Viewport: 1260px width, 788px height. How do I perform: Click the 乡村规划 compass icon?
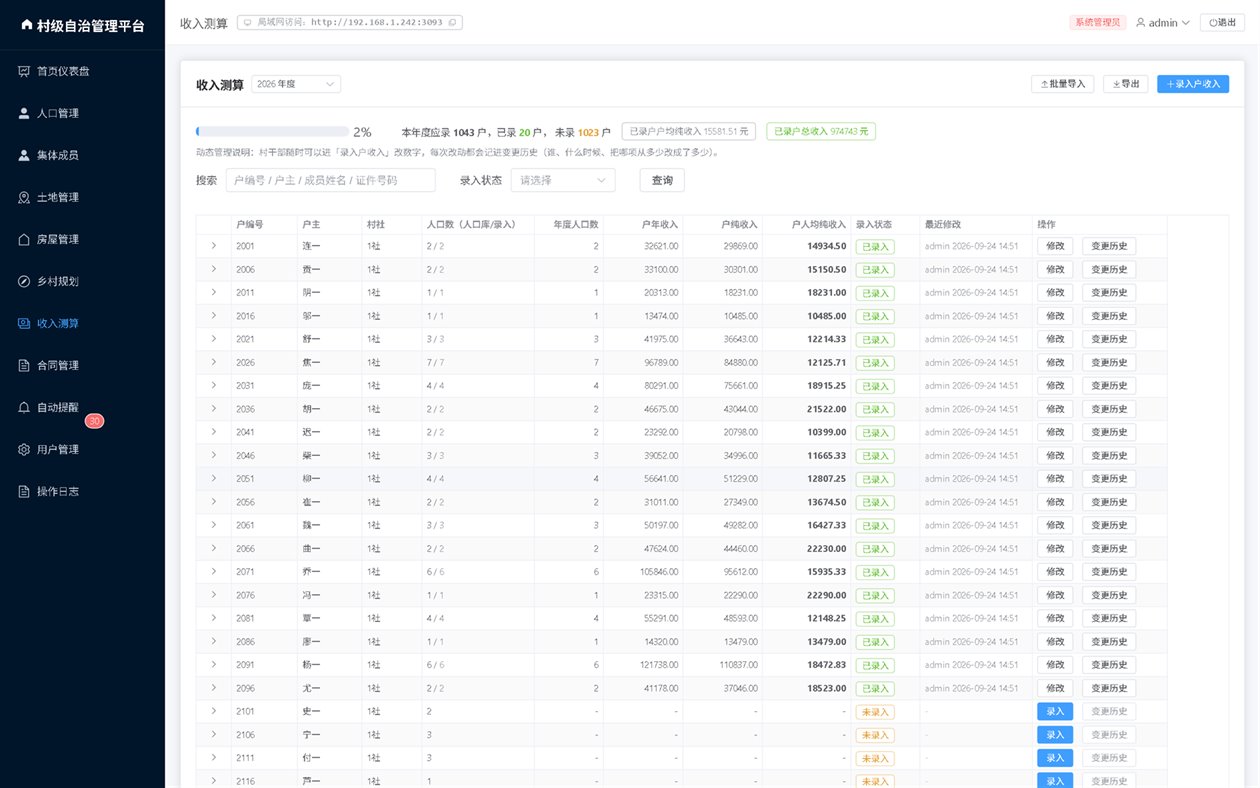coord(24,281)
